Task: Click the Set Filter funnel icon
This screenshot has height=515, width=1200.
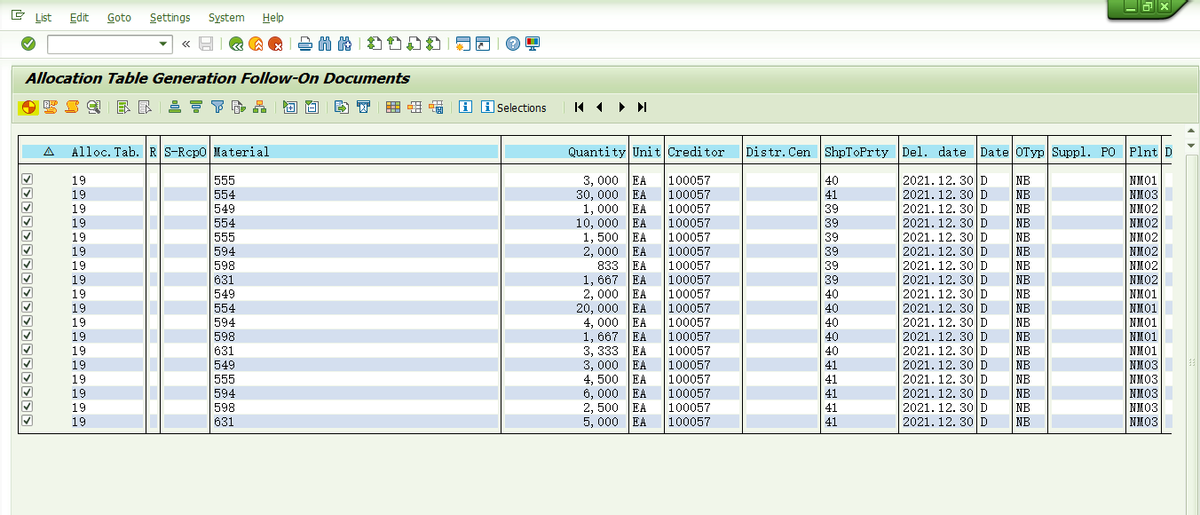Action: pyautogui.click(x=217, y=107)
